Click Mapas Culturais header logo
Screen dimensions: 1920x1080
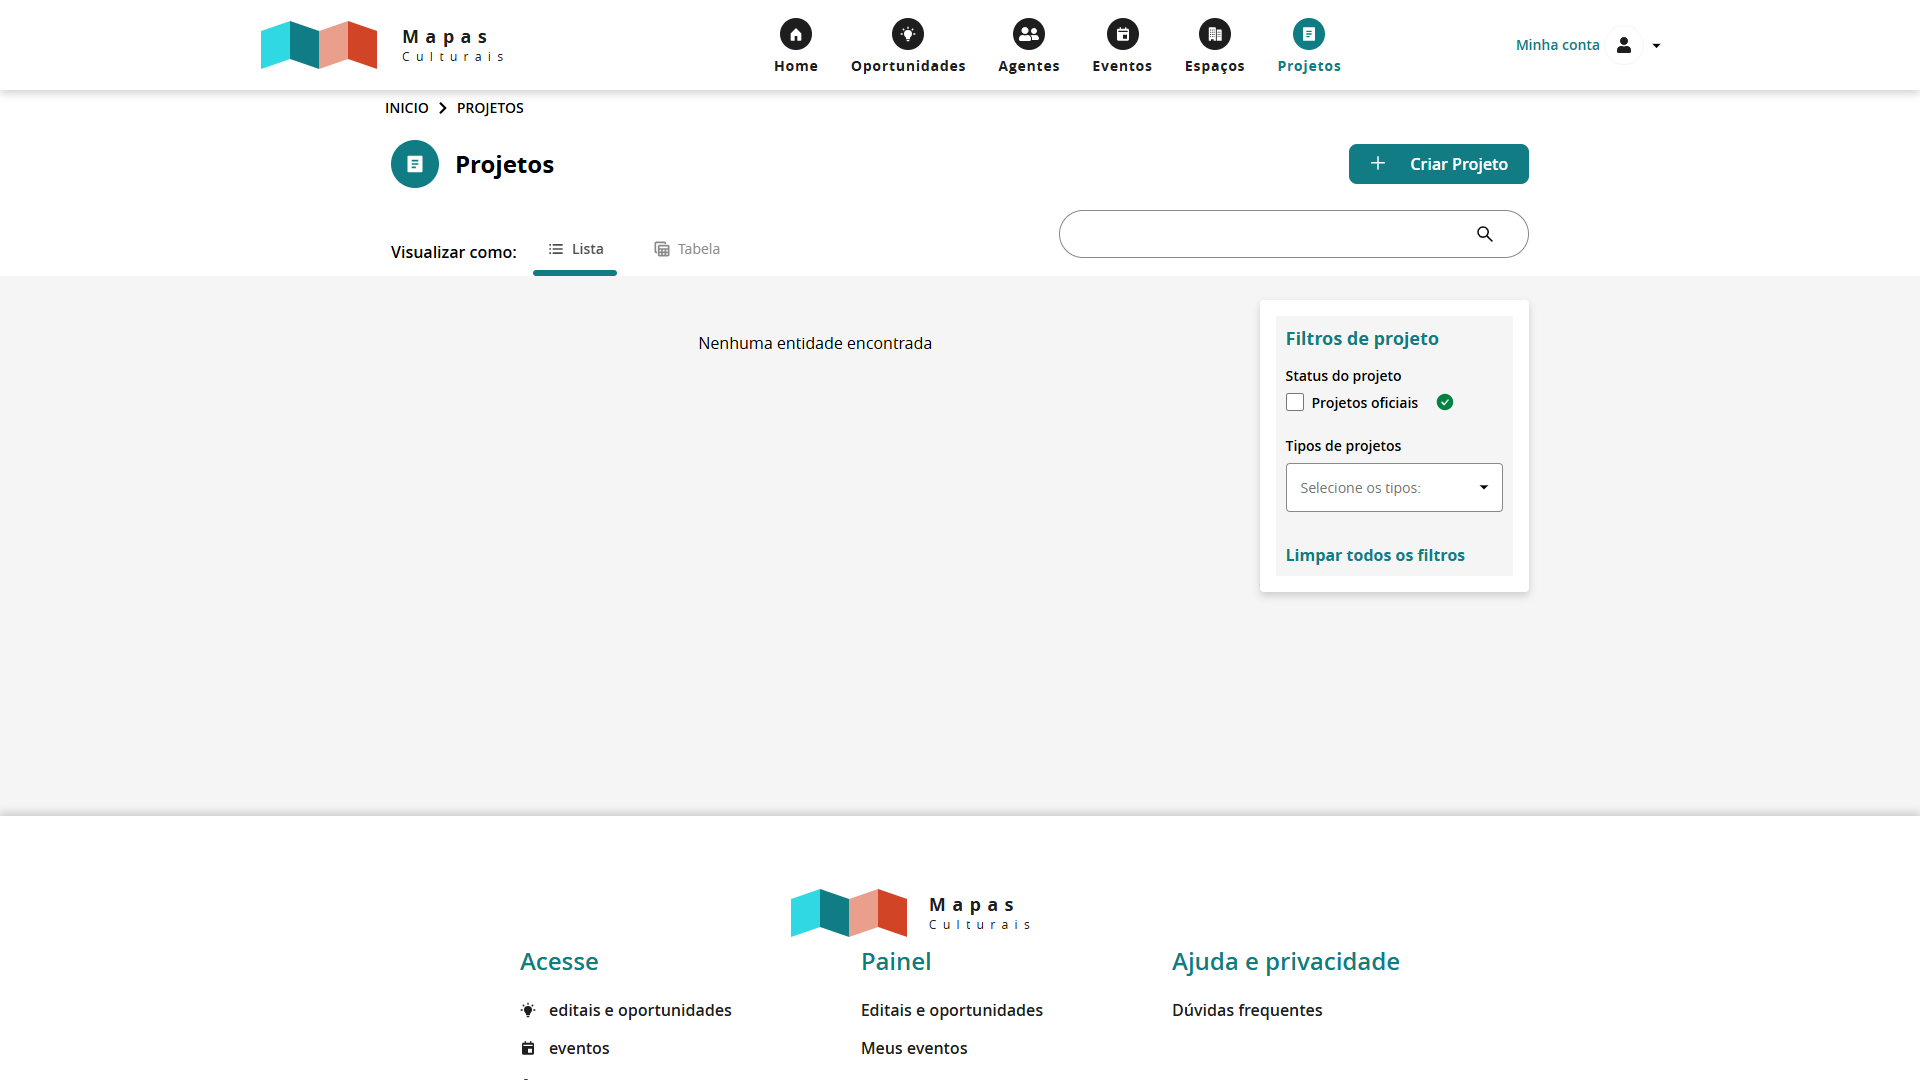pyautogui.click(x=382, y=45)
